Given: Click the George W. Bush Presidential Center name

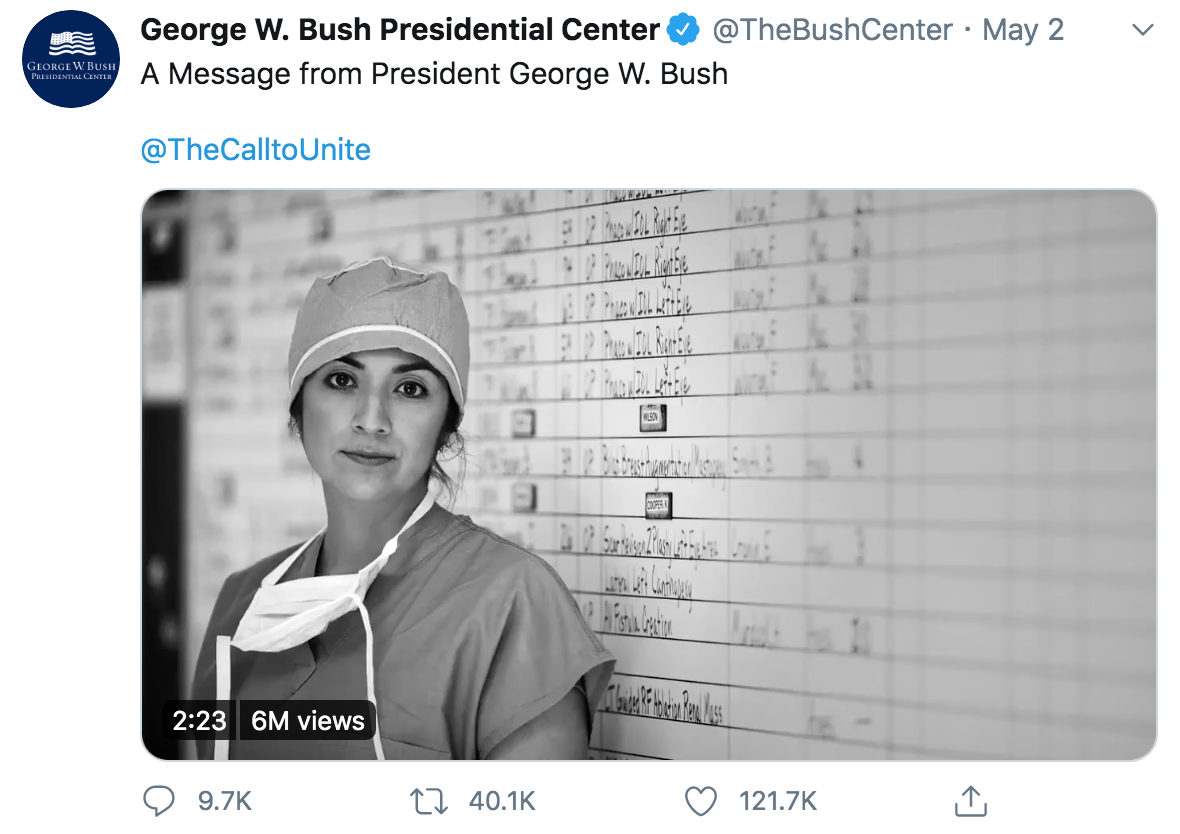Looking at the screenshot, I should tap(400, 30).
